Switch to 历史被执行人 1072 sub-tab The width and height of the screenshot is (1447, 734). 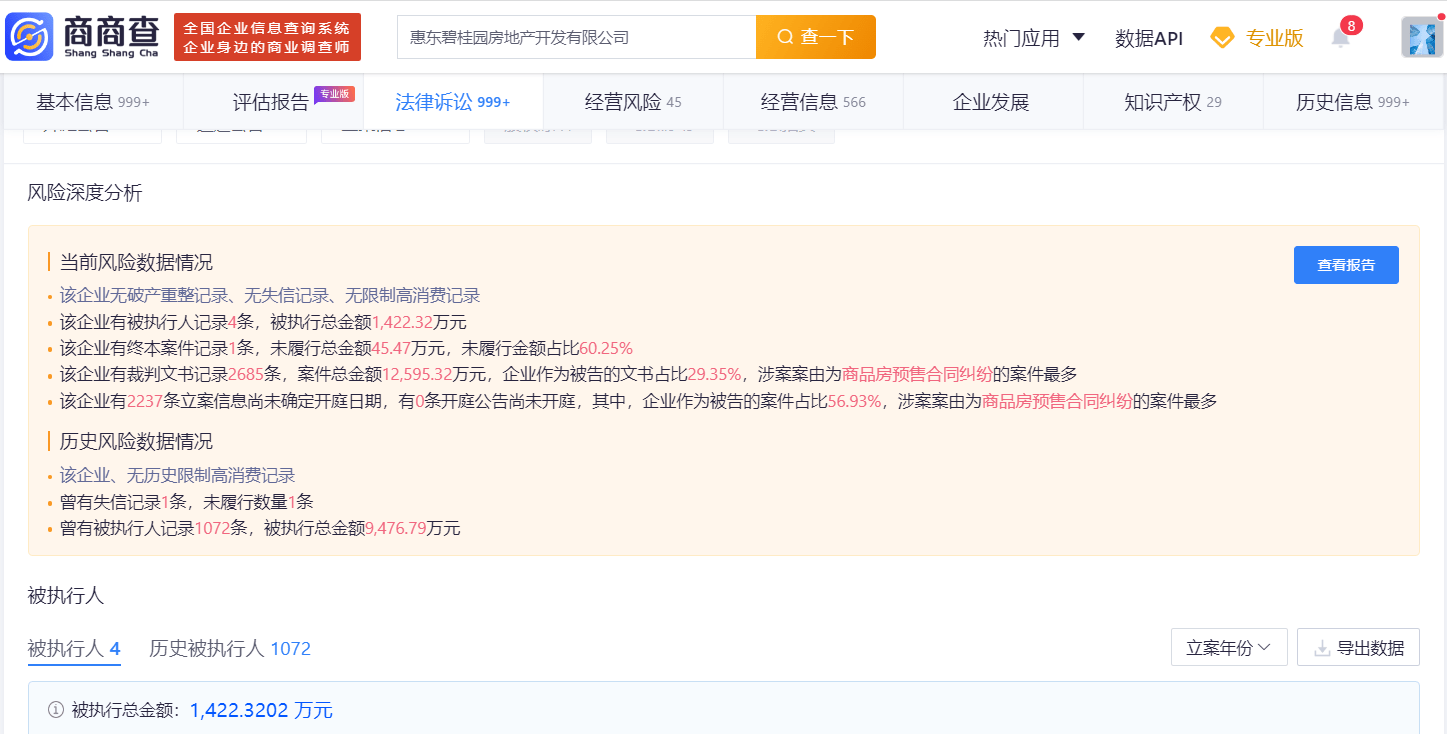[x=230, y=649]
